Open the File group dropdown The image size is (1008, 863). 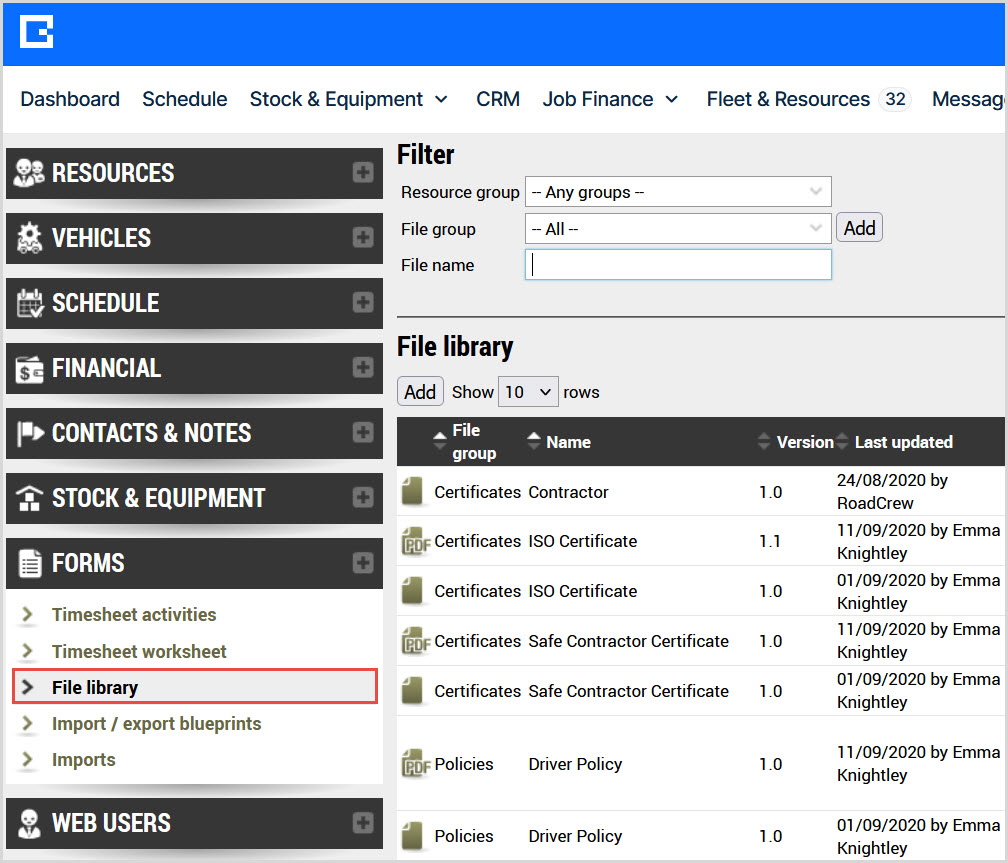click(x=677, y=229)
